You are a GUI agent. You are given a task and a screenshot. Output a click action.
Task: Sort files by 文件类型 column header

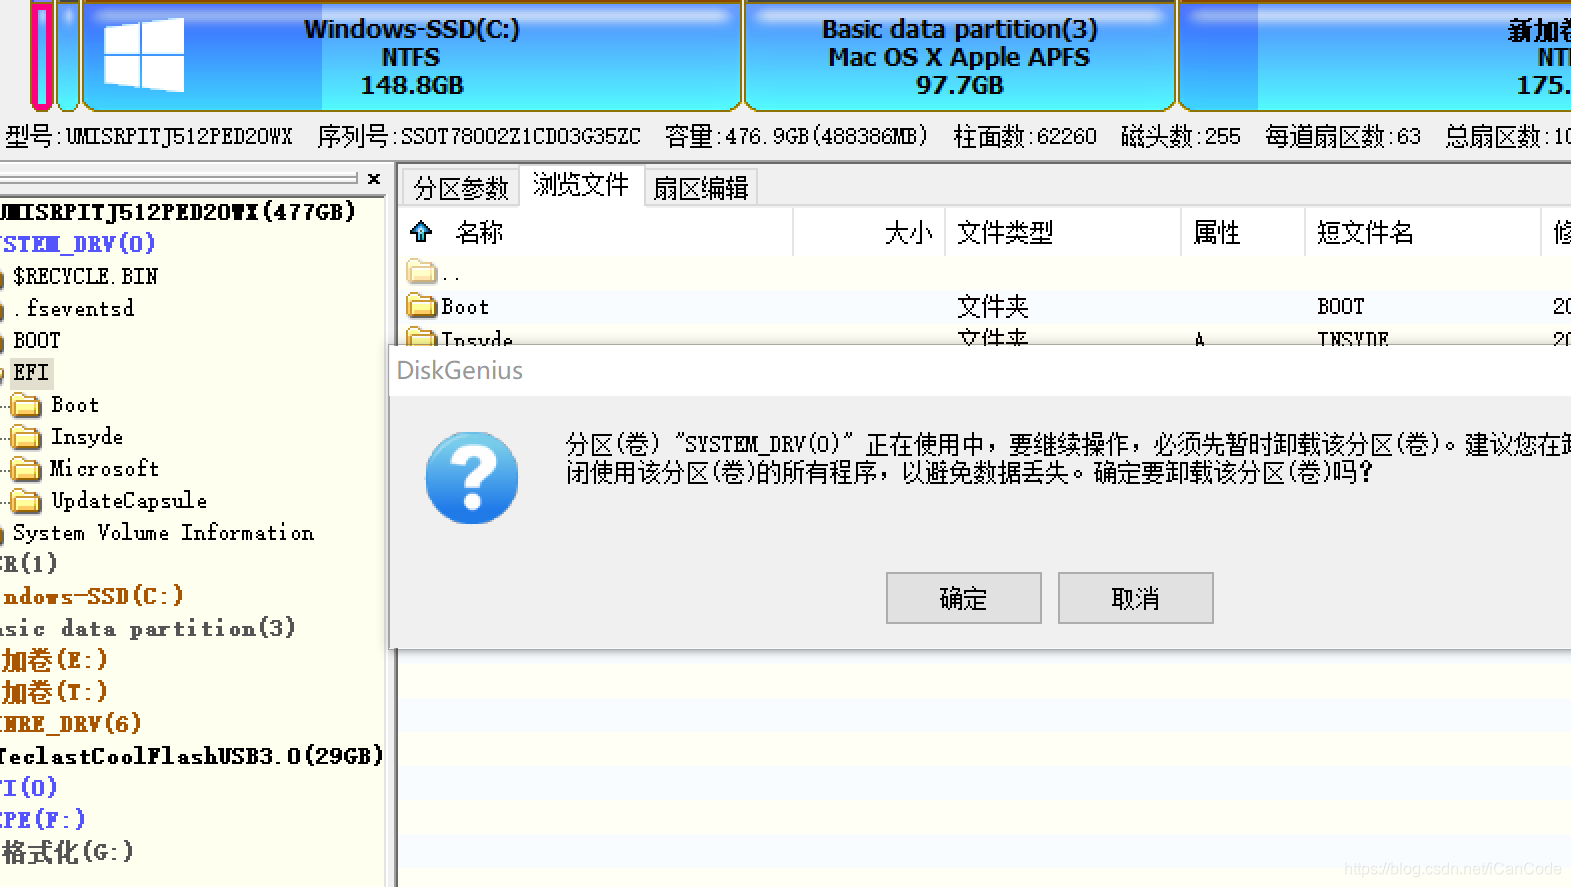1004,233
